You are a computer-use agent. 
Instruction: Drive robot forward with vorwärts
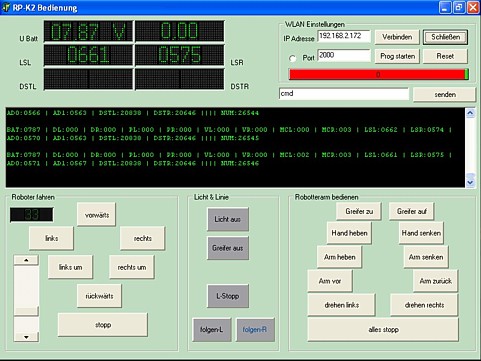[x=97, y=215]
